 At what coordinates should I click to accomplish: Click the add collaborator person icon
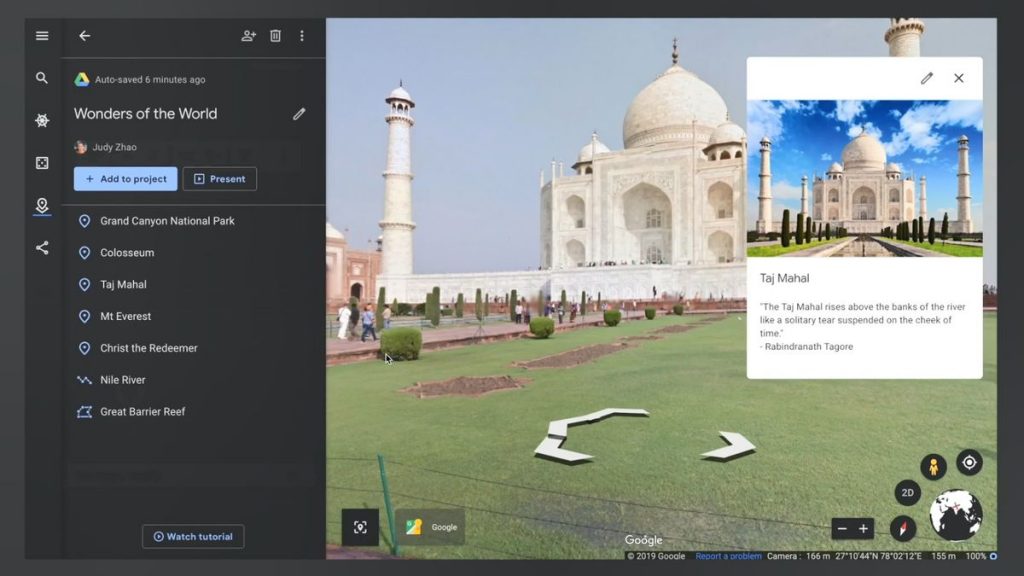pos(248,36)
